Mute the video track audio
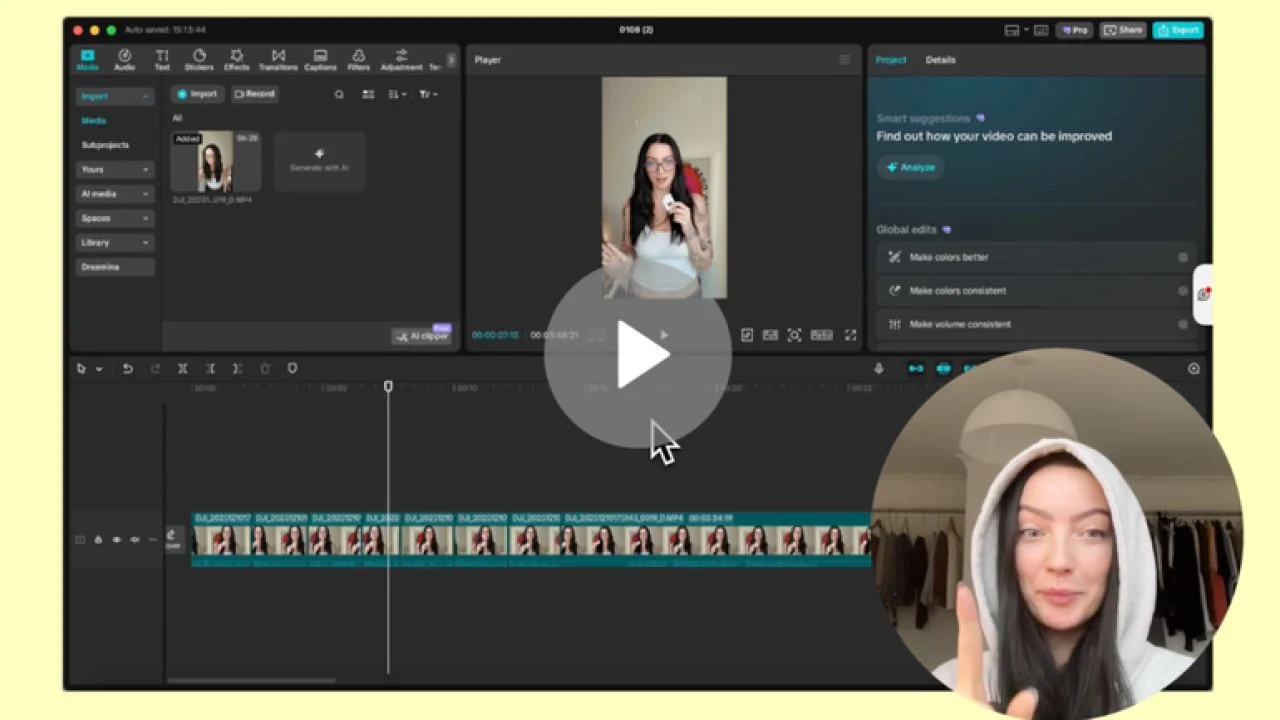1280x720 pixels. coord(134,540)
